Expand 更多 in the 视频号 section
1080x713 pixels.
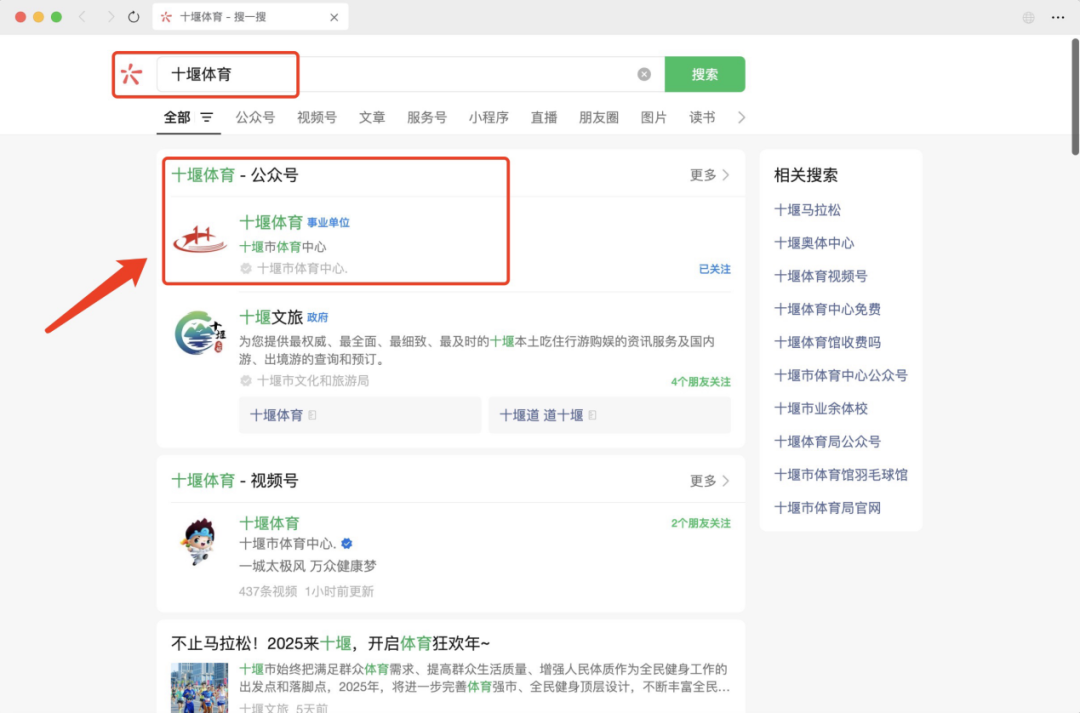[x=709, y=481]
